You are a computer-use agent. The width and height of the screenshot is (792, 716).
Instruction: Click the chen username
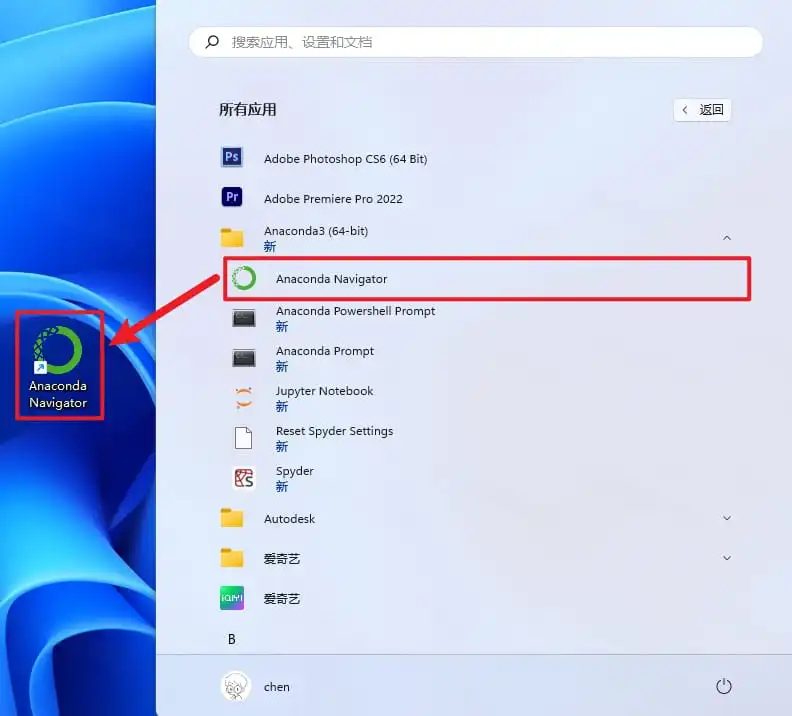(x=277, y=687)
